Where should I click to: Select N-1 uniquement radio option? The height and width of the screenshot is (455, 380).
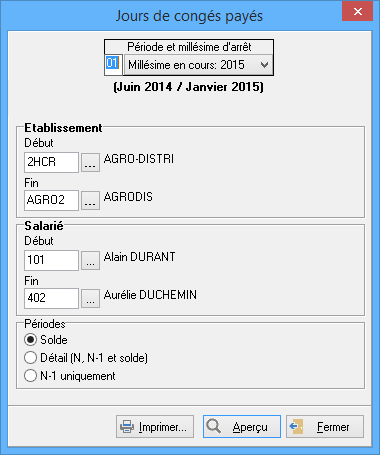pyautogui.click(x=30, y=376)
